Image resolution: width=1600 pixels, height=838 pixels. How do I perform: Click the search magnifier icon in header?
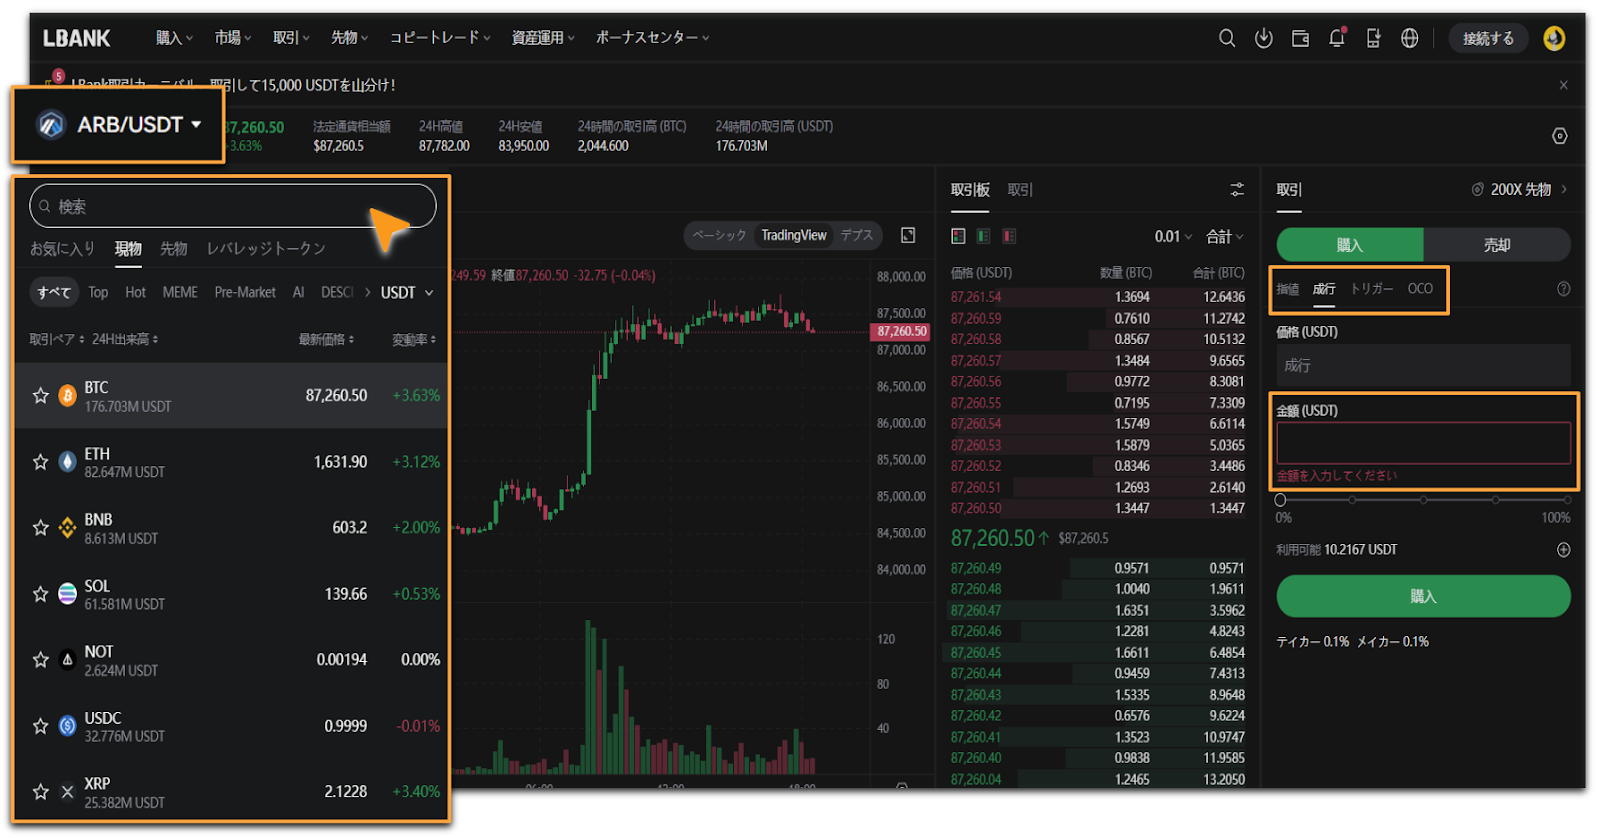(1226, 38)
